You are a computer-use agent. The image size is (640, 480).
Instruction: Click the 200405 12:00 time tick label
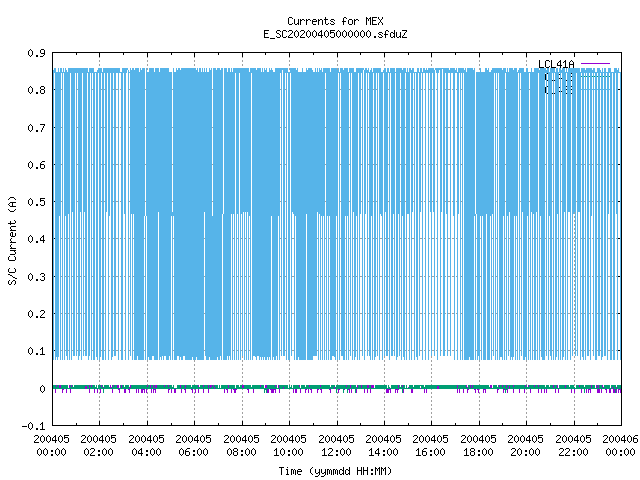coord(336,445)
